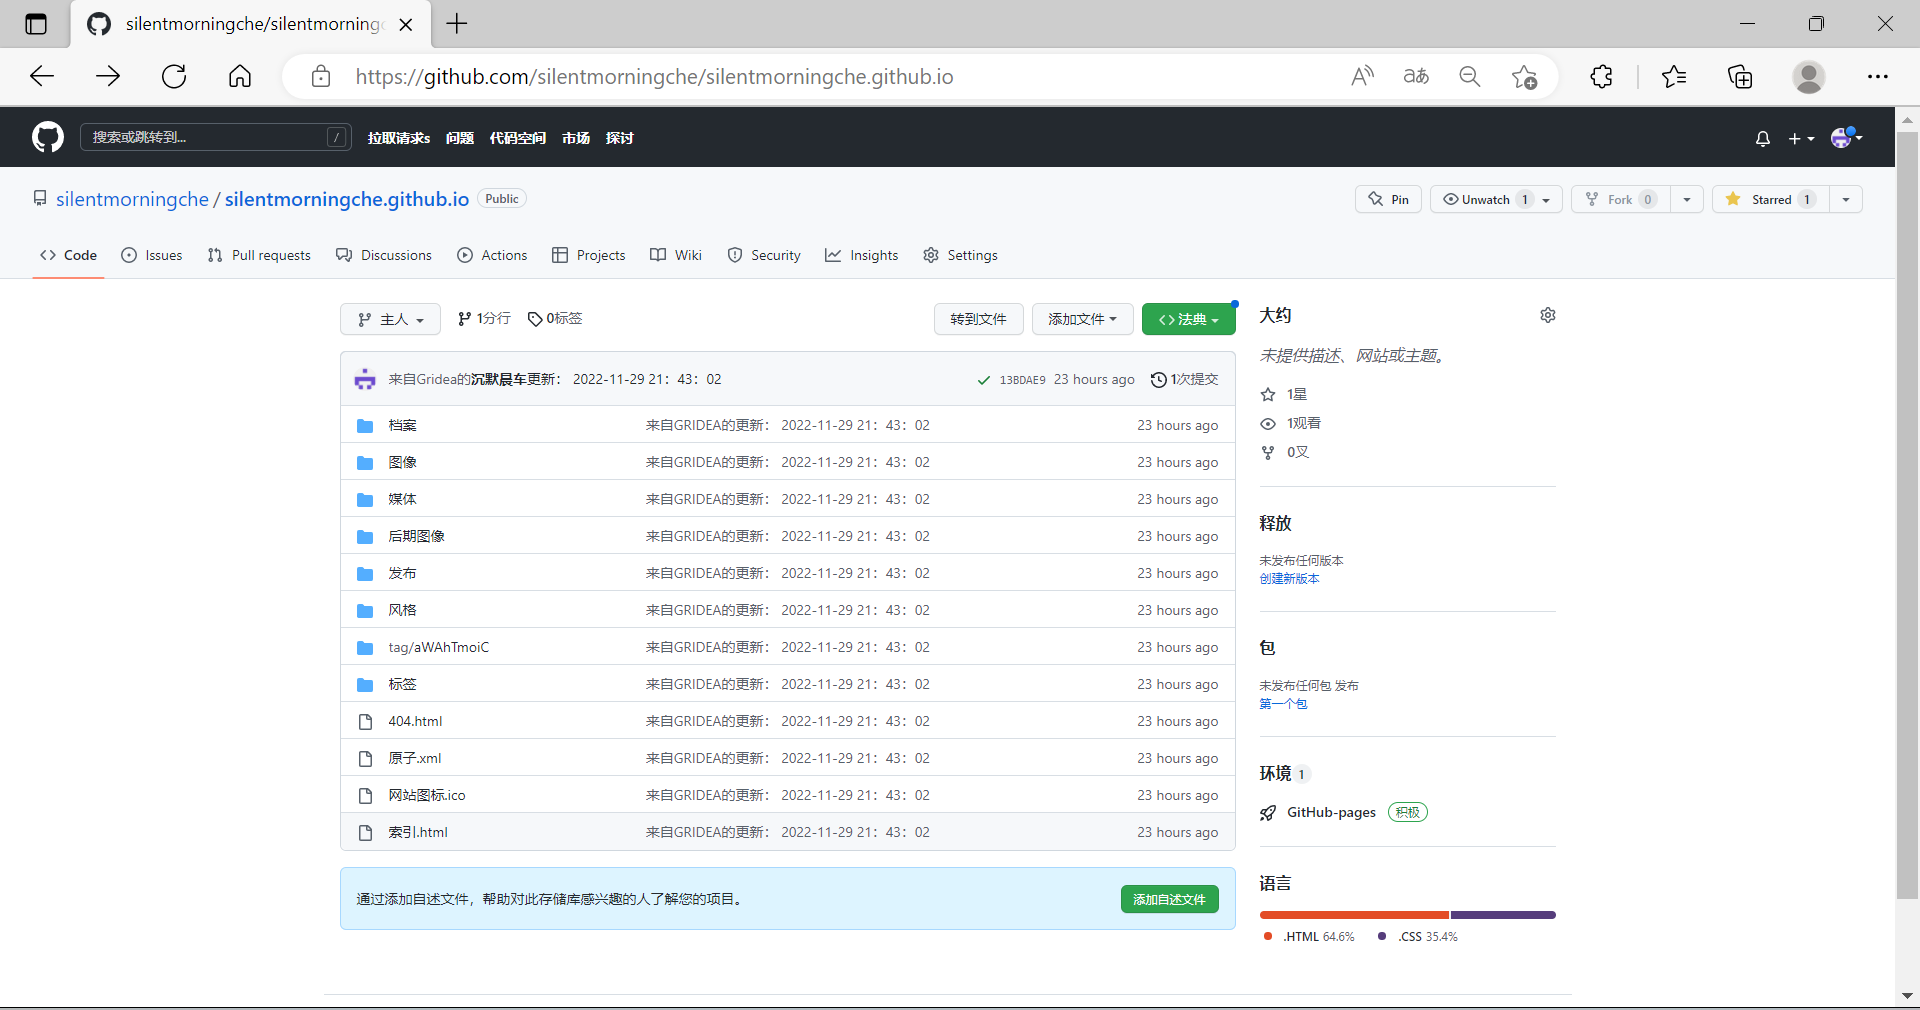Click the browser refresh icon
Viewport: 1920px width, 1010px height.
coord(174,77)
